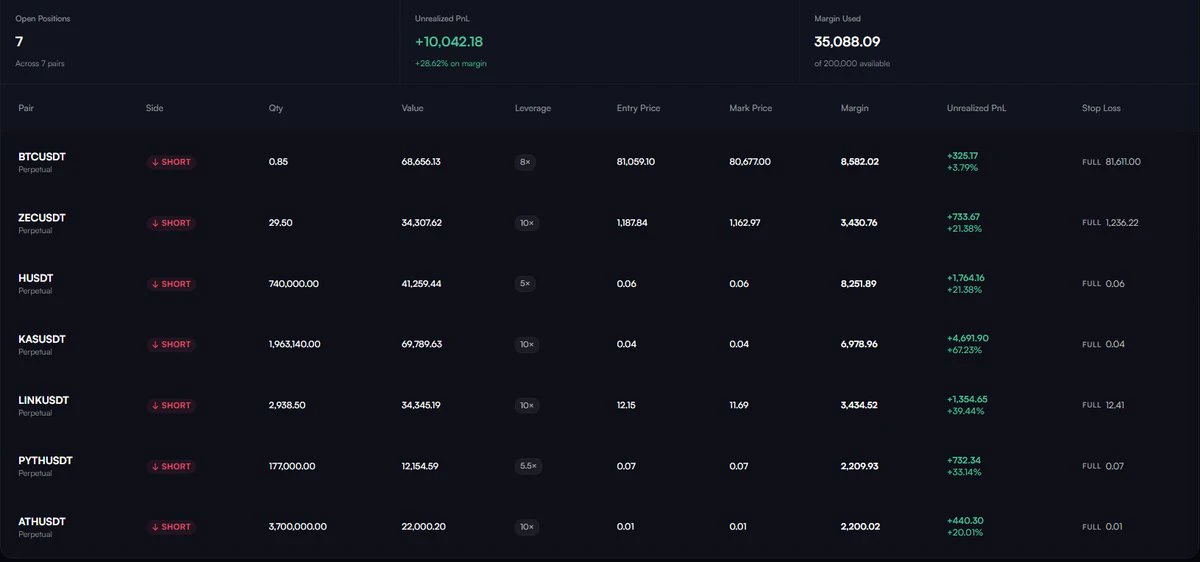Screen dimensions: 1200x562
Task: Click the SHORT badge in the KASUSDT row
Action: coord(171,344)
